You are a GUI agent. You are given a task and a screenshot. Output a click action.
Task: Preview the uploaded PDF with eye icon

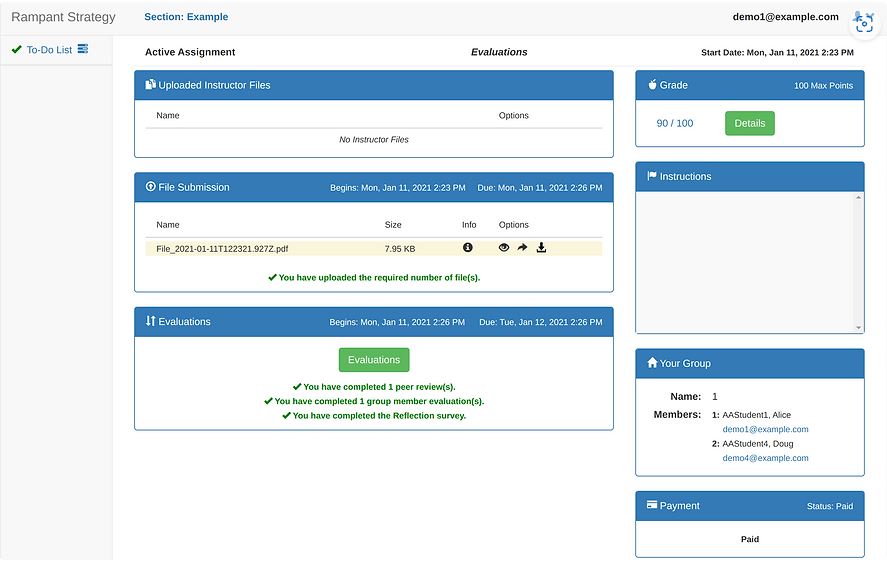pyautogui.click(x=504, y=248)
